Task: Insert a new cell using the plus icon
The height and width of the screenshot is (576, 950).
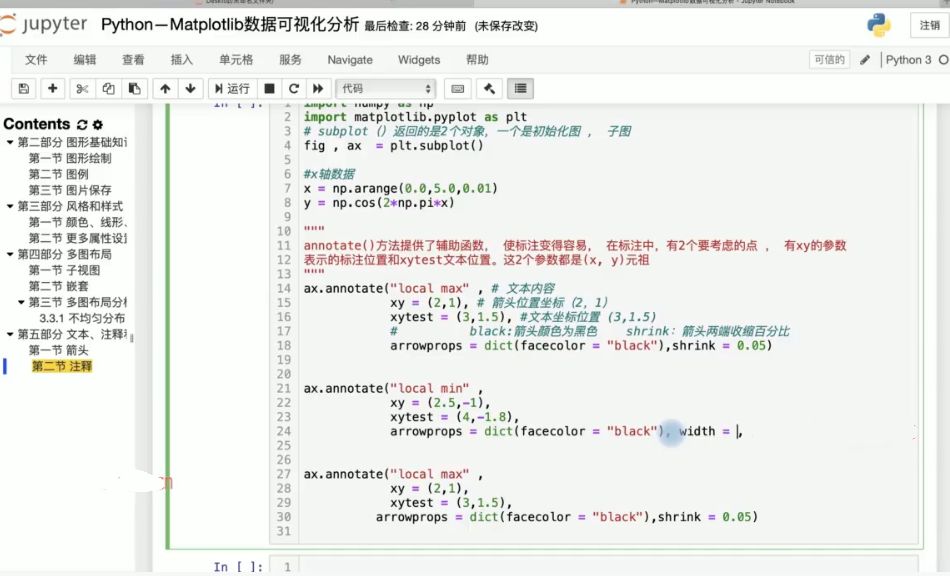Action: click(x=51, y=89)
